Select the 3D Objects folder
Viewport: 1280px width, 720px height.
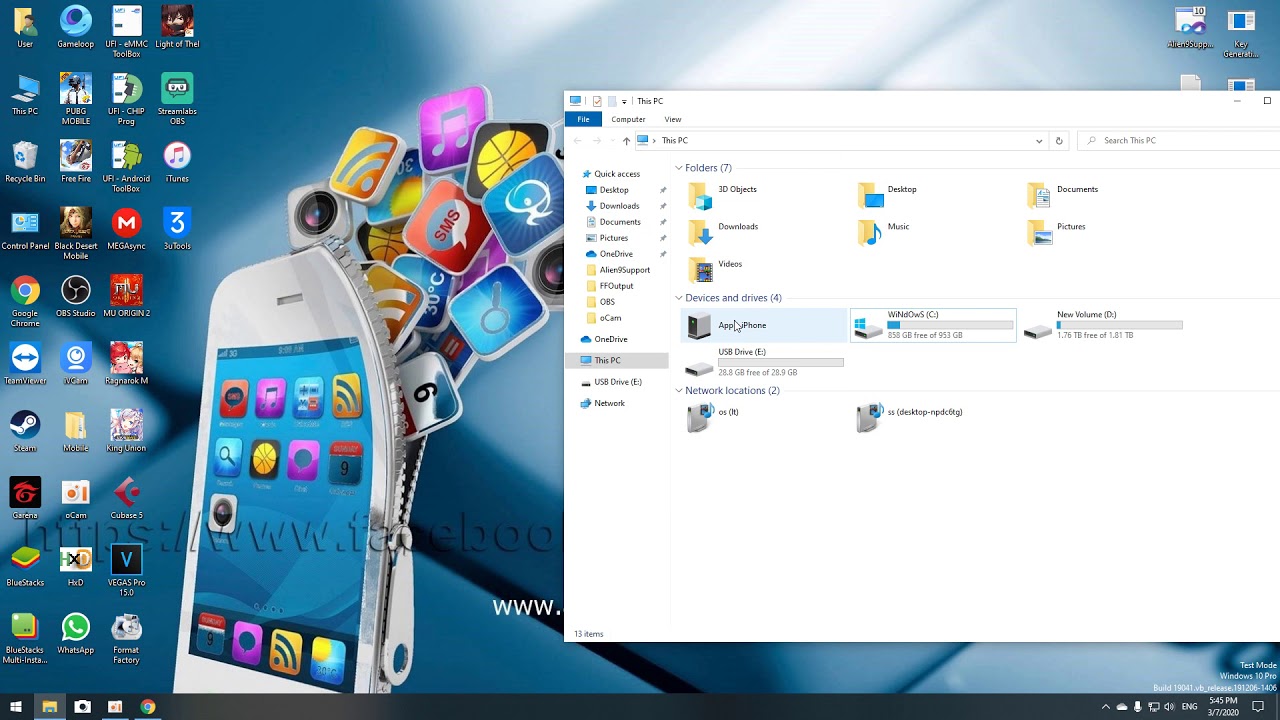(722, 194)
